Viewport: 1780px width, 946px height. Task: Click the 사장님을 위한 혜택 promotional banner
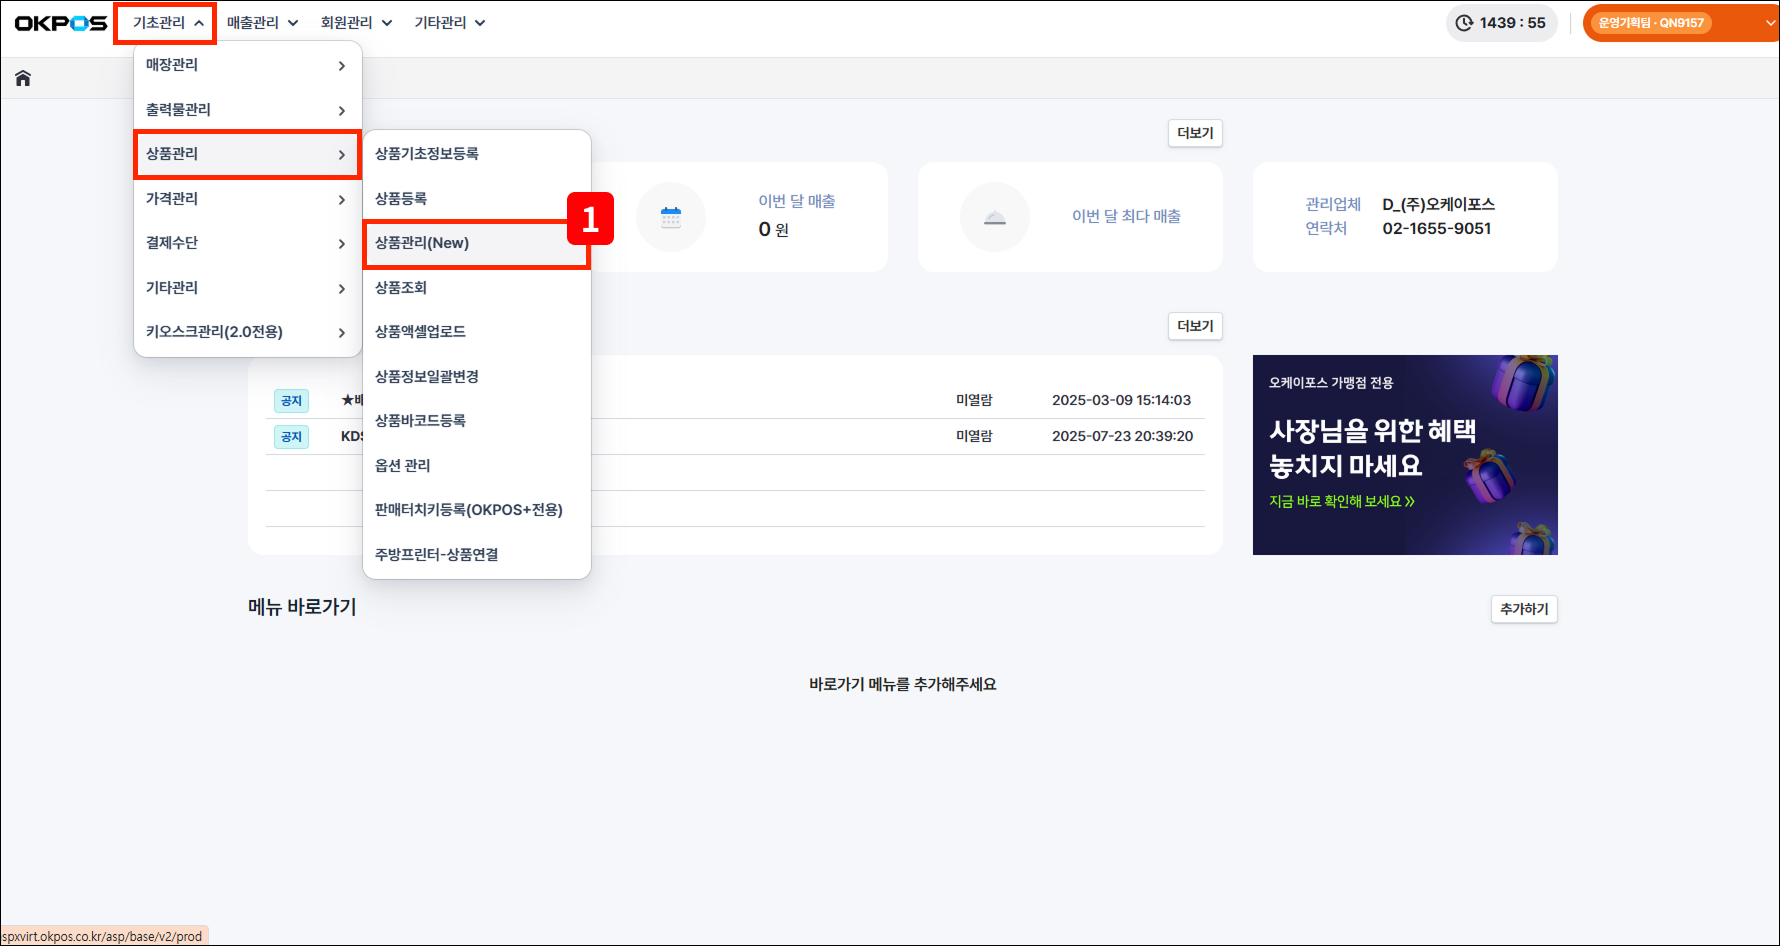click(x=1404, y=455)
